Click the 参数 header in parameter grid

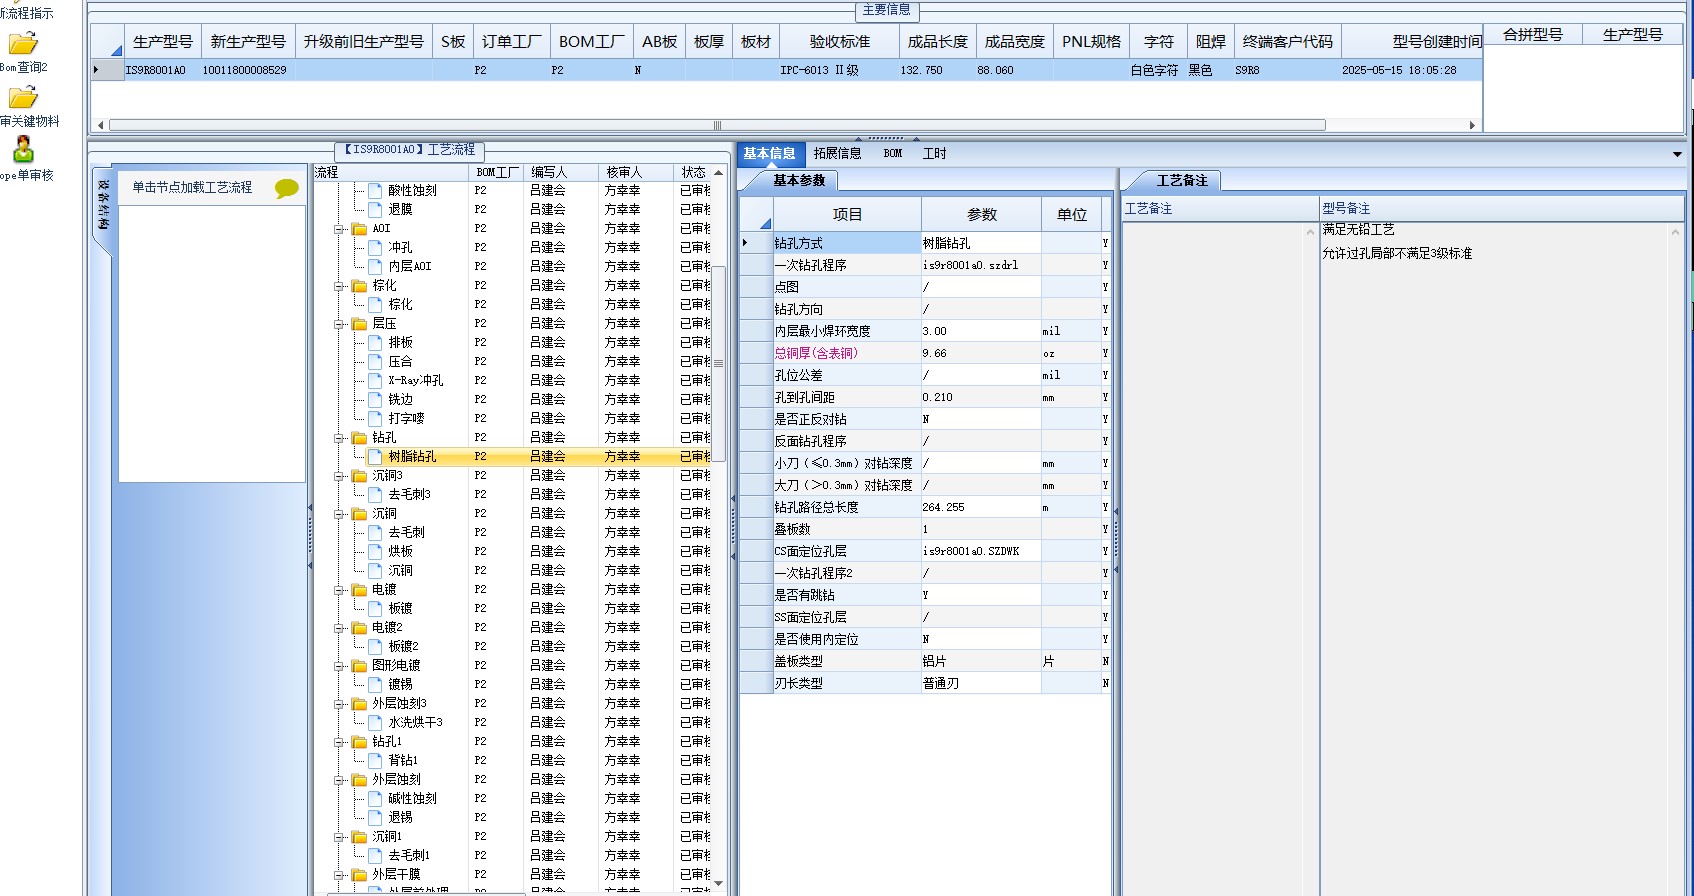click(982, 215)
